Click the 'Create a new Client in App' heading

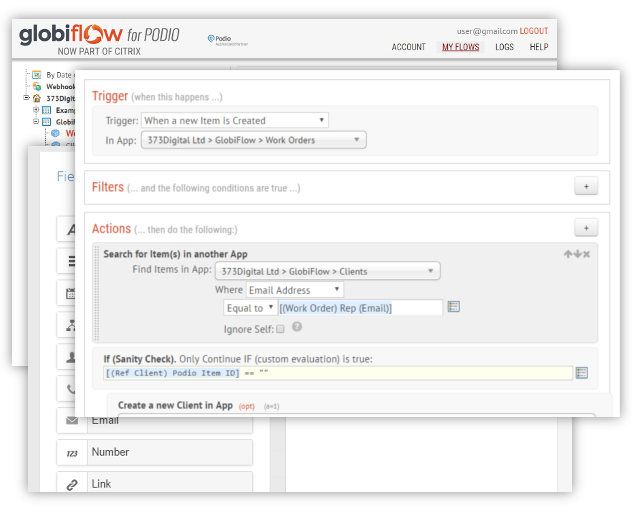pyautogui.click(x=175, y=405)
